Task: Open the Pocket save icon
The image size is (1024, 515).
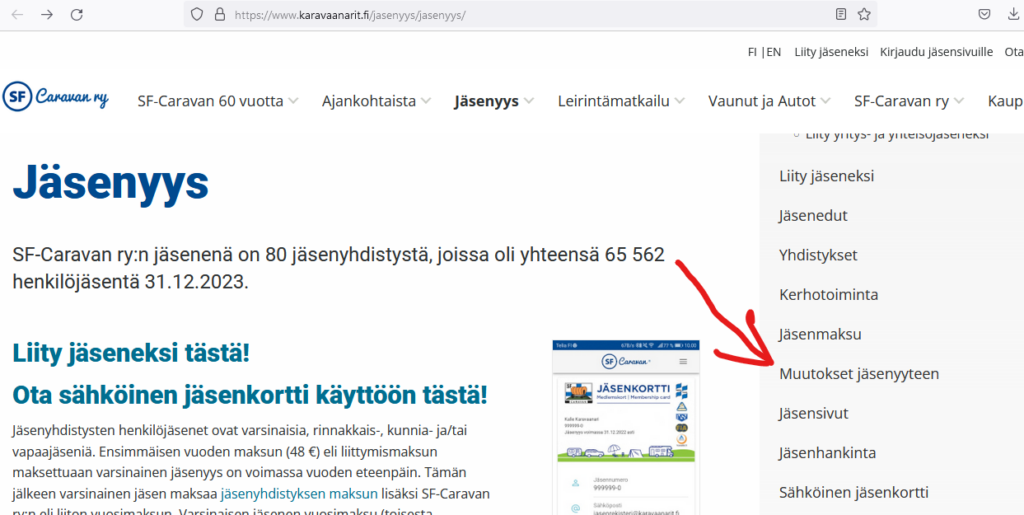Action: pyautogui.click(x=984, y=15)
